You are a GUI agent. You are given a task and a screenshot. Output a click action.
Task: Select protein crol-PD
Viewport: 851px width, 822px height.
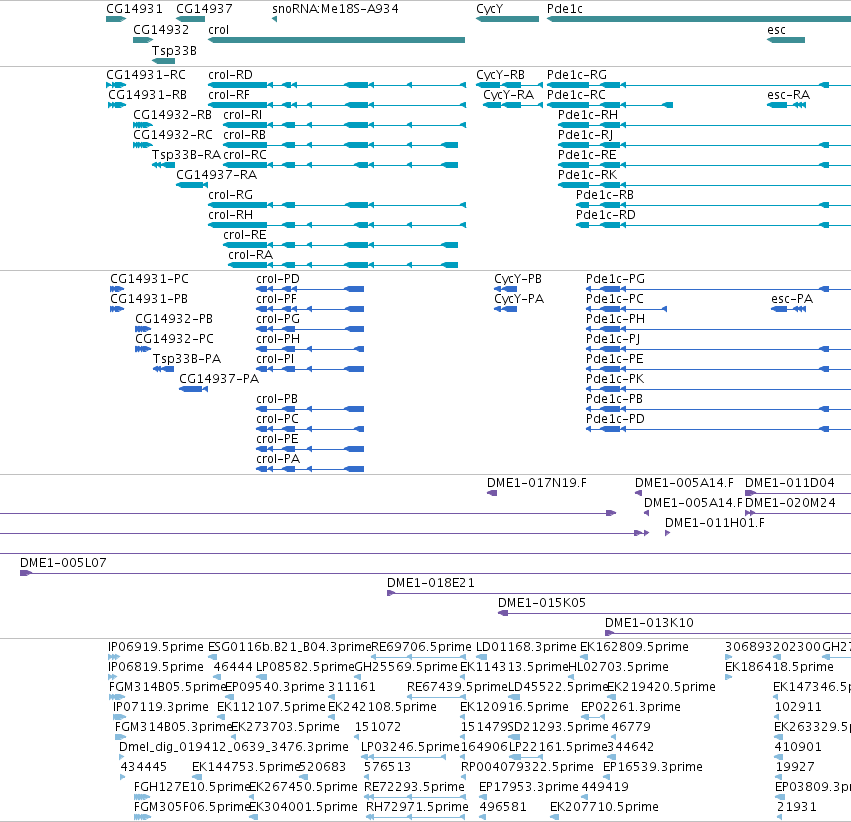tap(310, 289)
